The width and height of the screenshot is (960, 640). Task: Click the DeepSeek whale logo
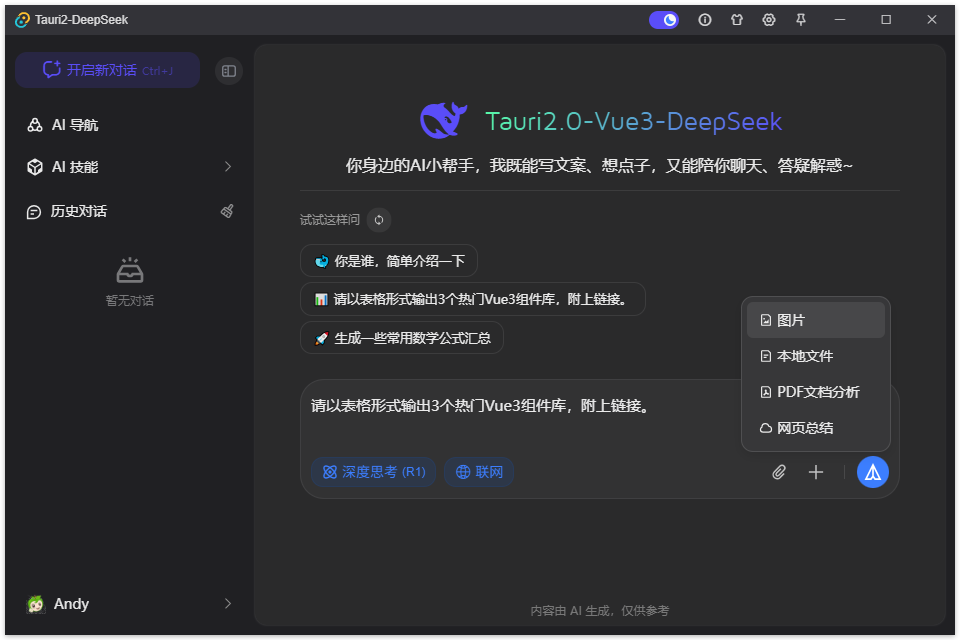coord(443,120)
